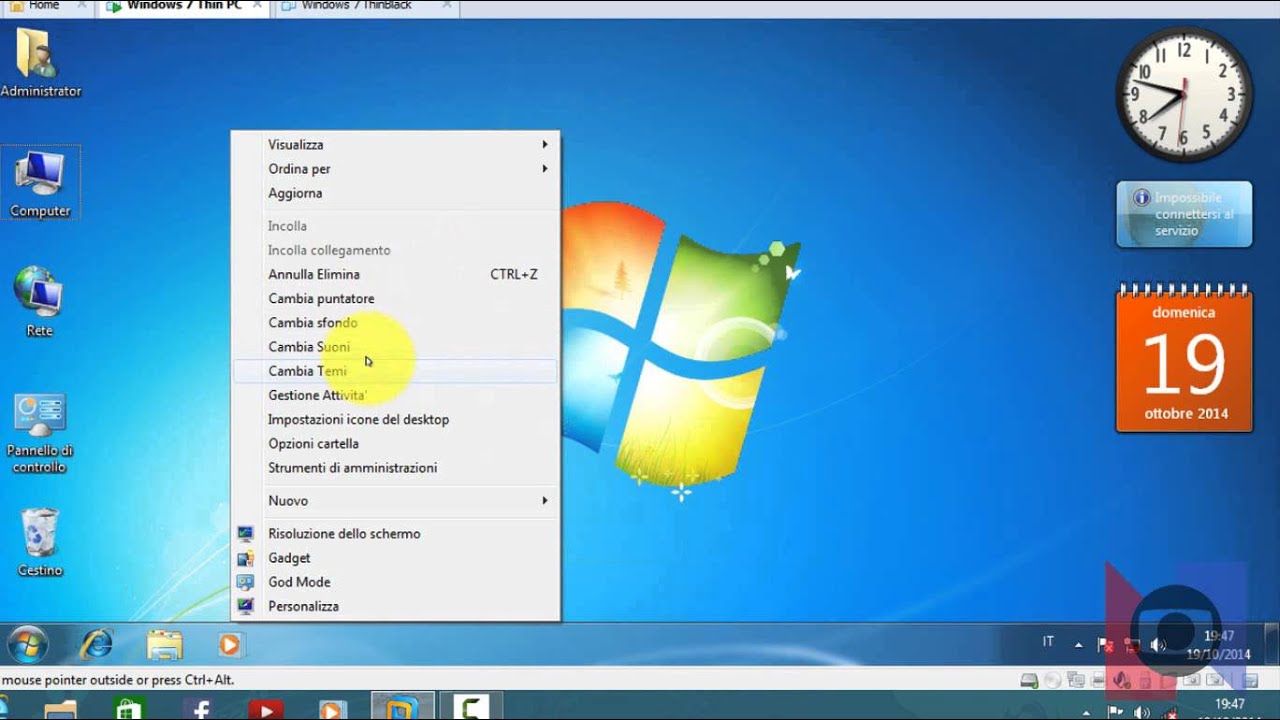Viewport: 1280px width, 720px height.
Task: Click the calendar gadget showing 19
Action: pyautogui.click(x=1184, y=358)
